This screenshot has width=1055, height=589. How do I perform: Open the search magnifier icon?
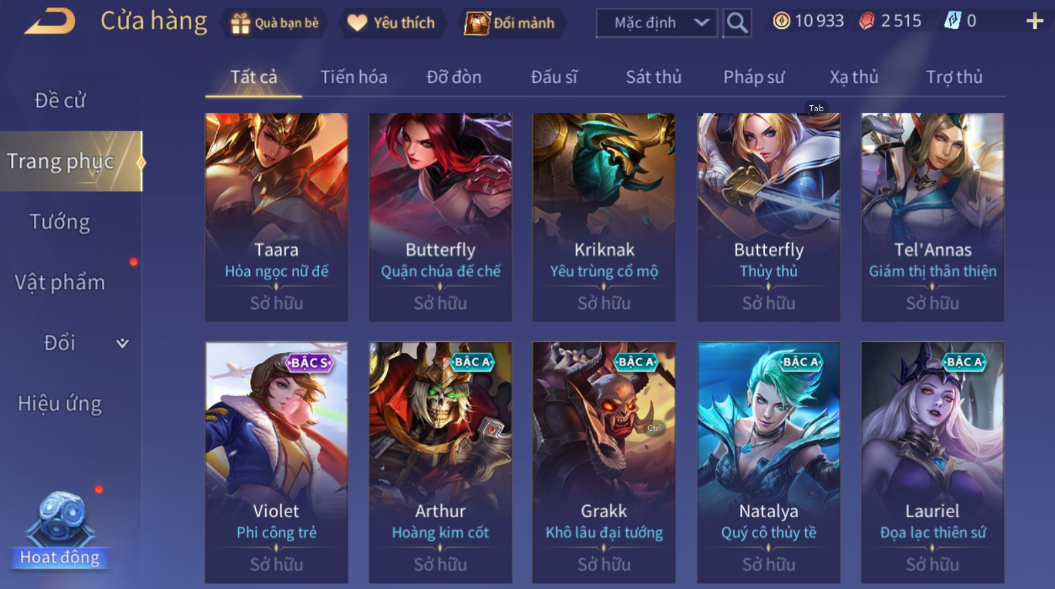click(737, 23)
